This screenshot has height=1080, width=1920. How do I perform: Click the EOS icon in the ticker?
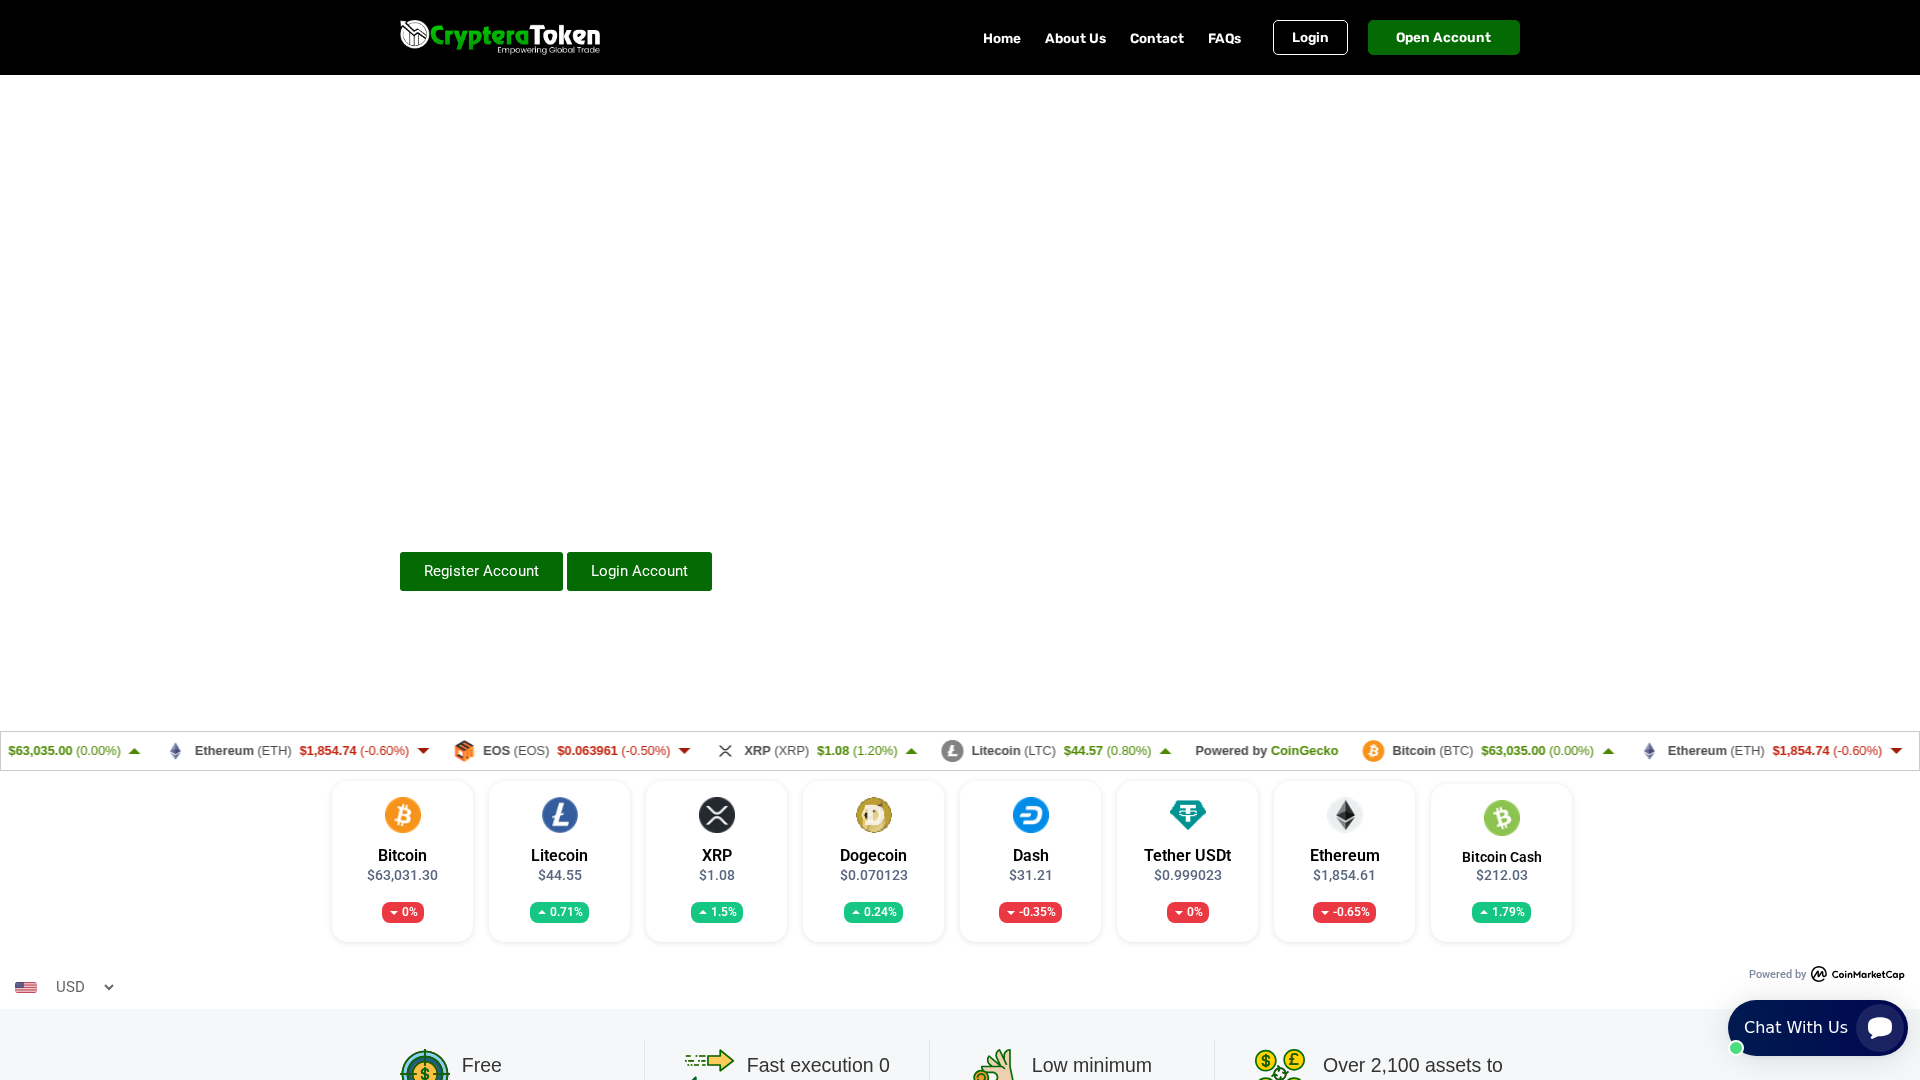(464, 751)
